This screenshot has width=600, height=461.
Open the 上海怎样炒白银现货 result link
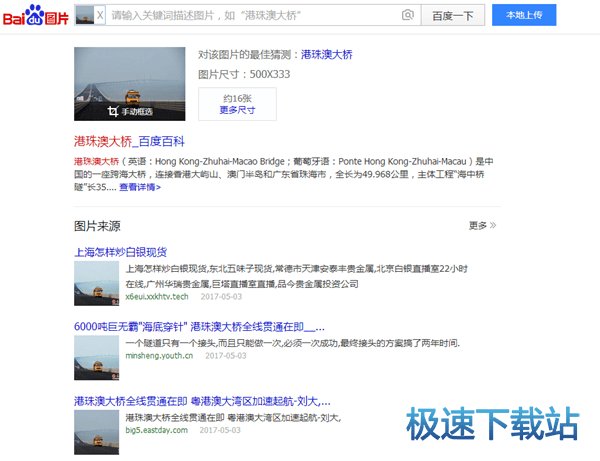(x=121, y=252)
